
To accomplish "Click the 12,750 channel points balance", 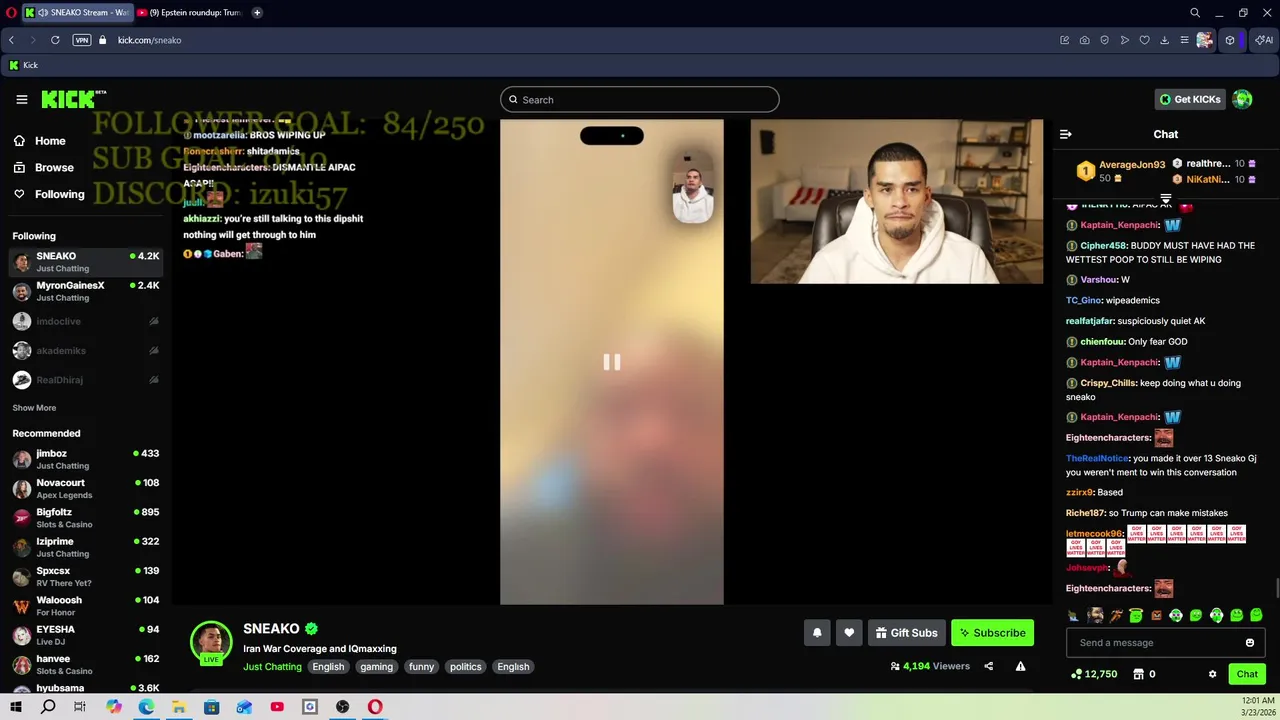I will pyautogui.click(x=1094, y=674).
